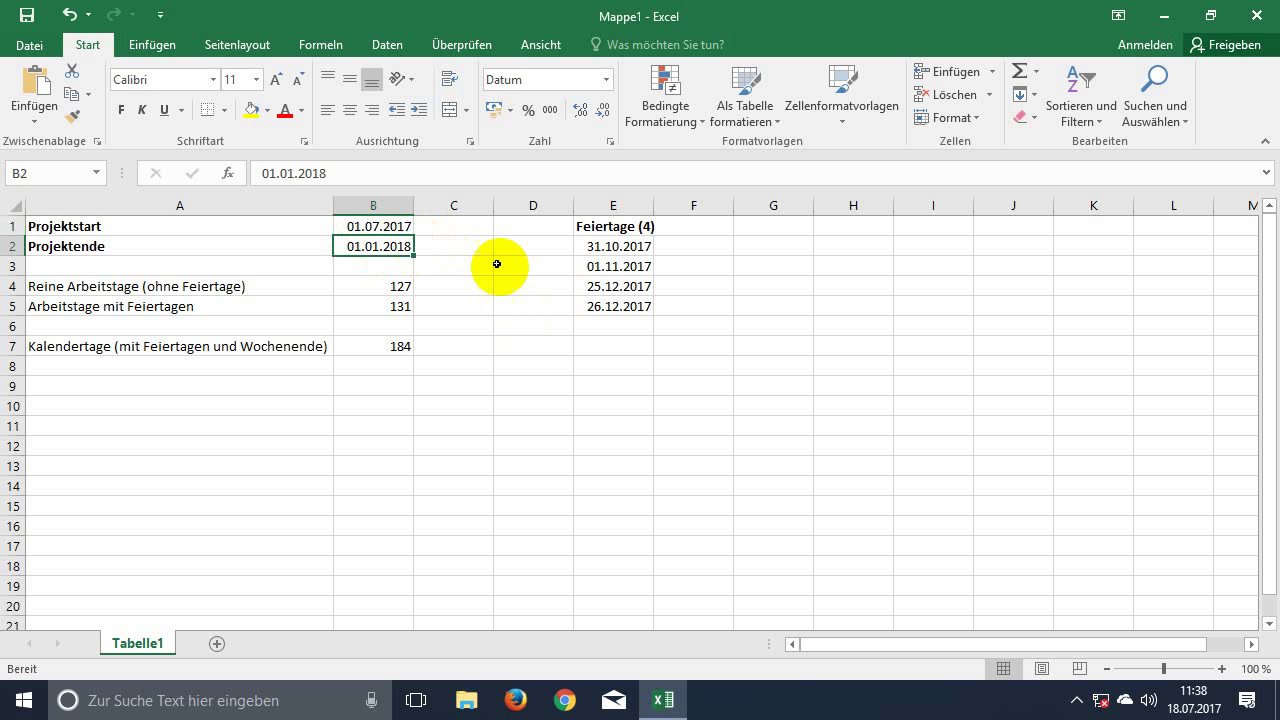Decrease font size with the small A icon

pos(300,80)
